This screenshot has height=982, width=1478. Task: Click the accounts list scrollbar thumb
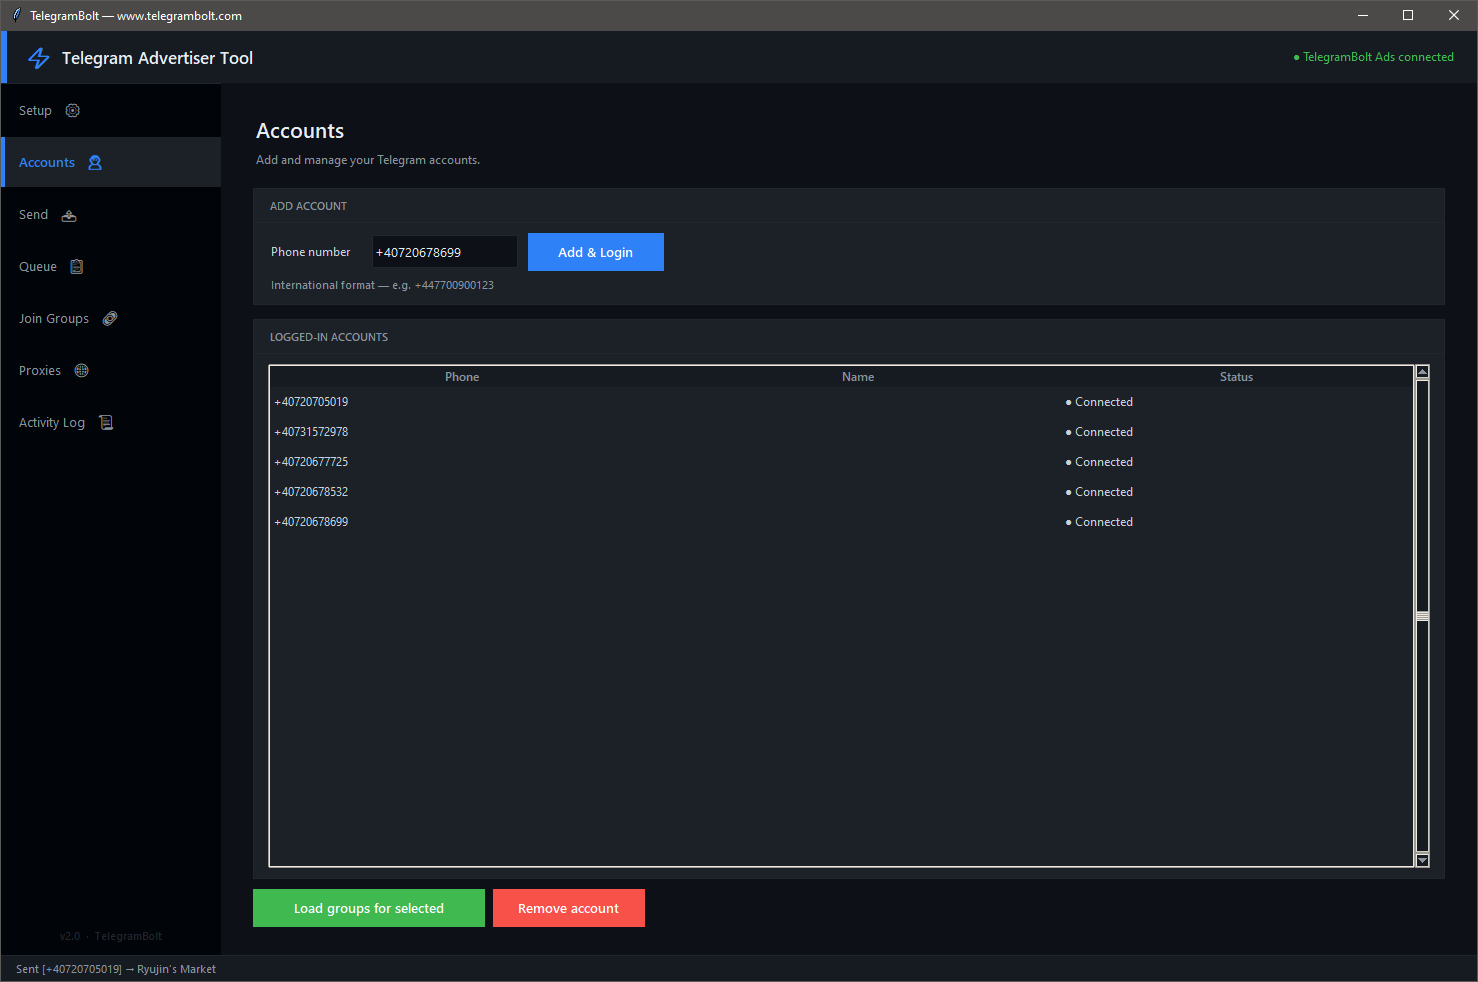[x=1422, y=616]
